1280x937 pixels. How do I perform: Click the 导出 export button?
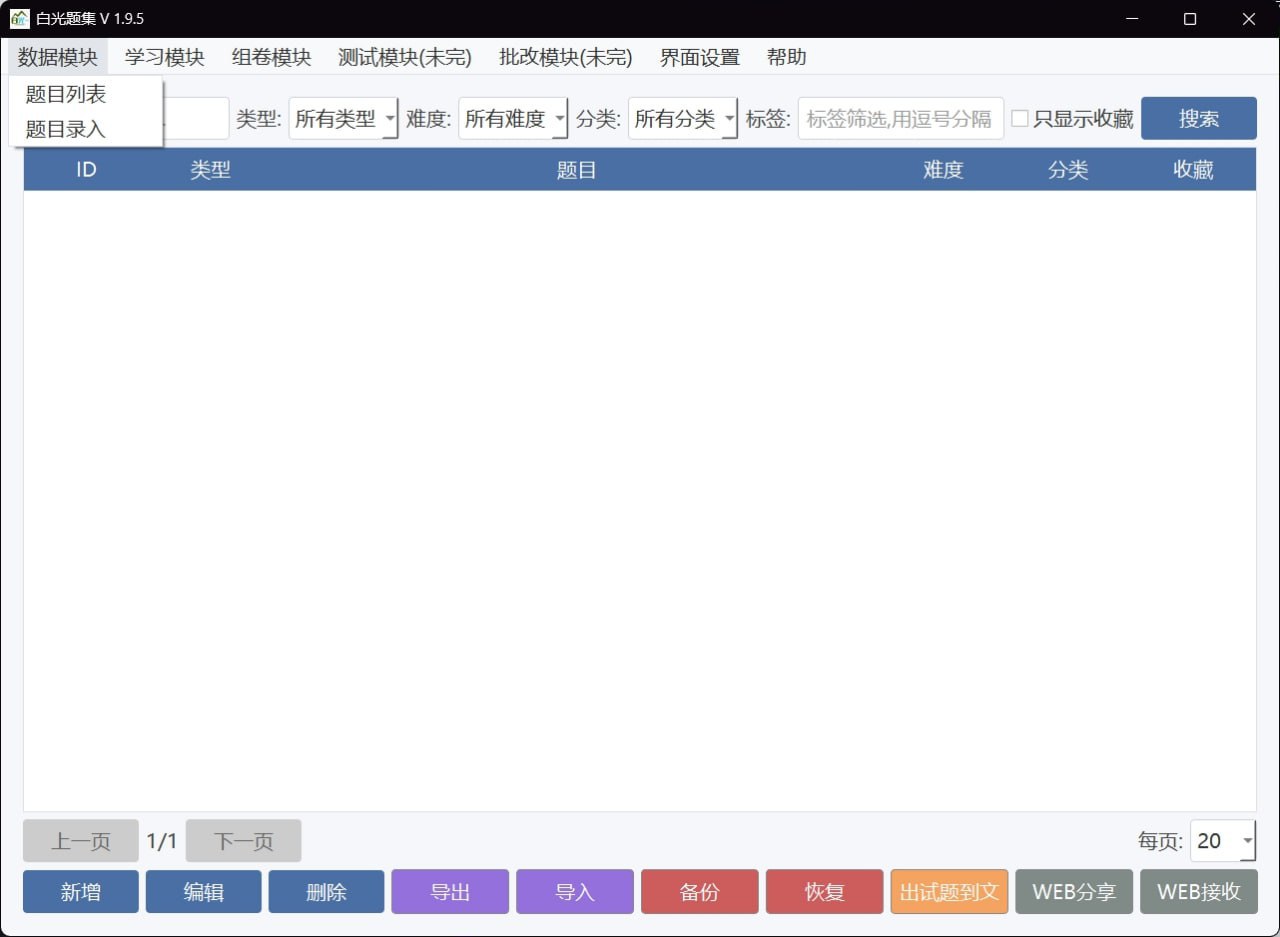[x=450, y=891]
